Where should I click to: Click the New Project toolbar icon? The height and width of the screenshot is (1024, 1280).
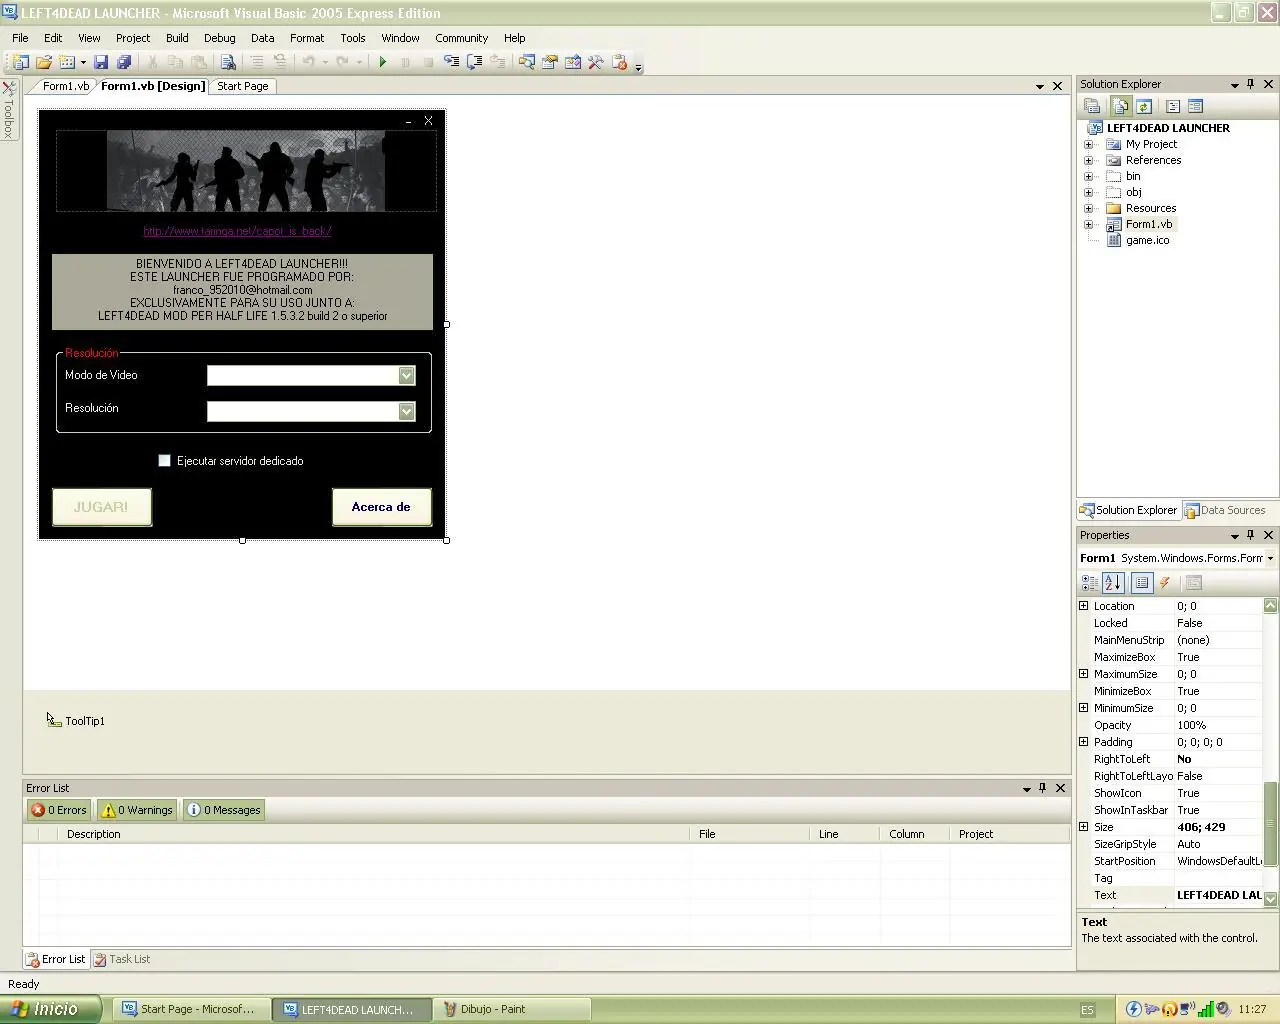[x=20, y=62]
